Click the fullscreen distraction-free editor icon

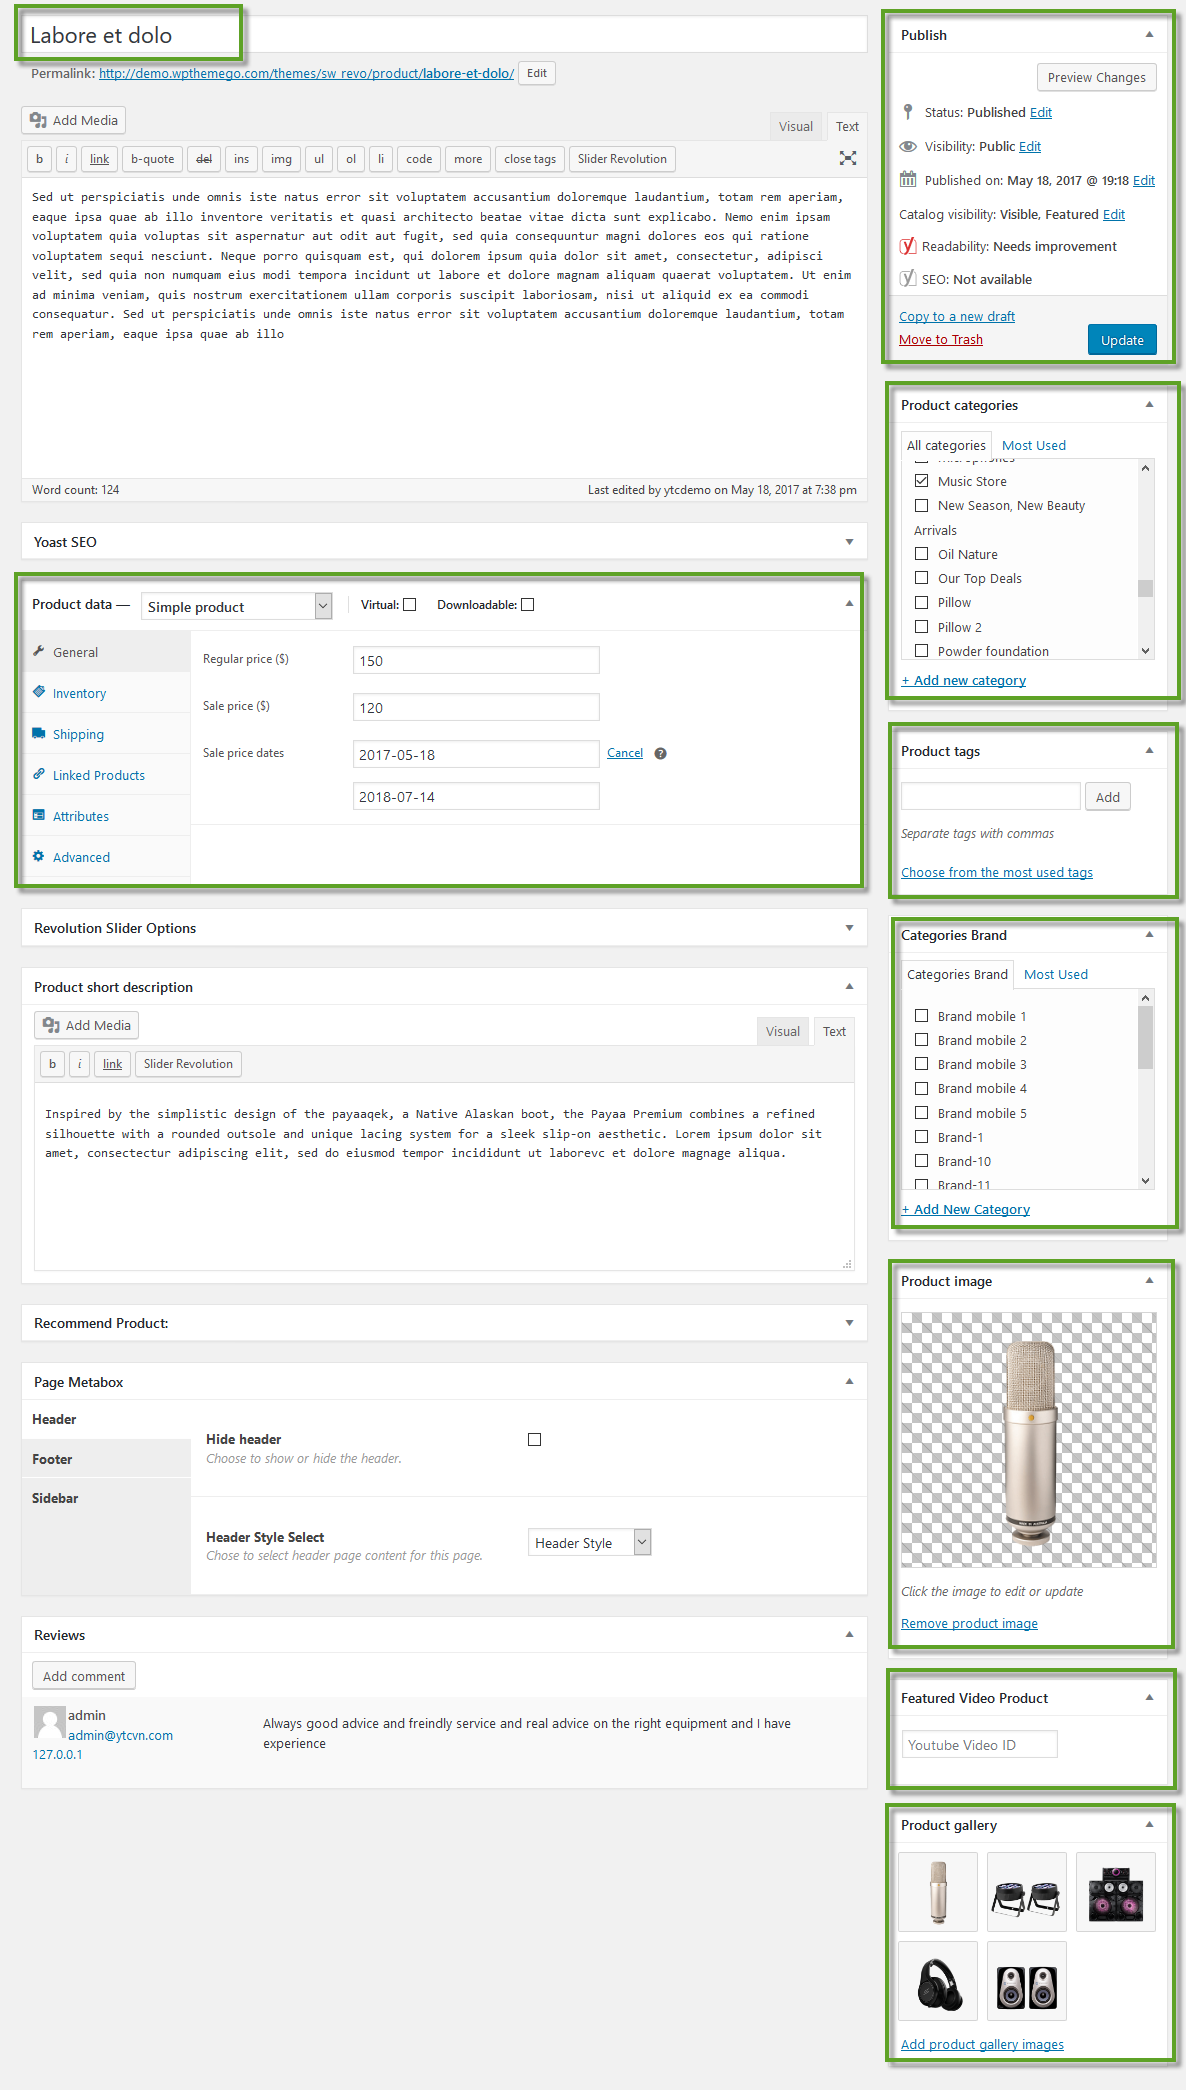pos(847,158)
